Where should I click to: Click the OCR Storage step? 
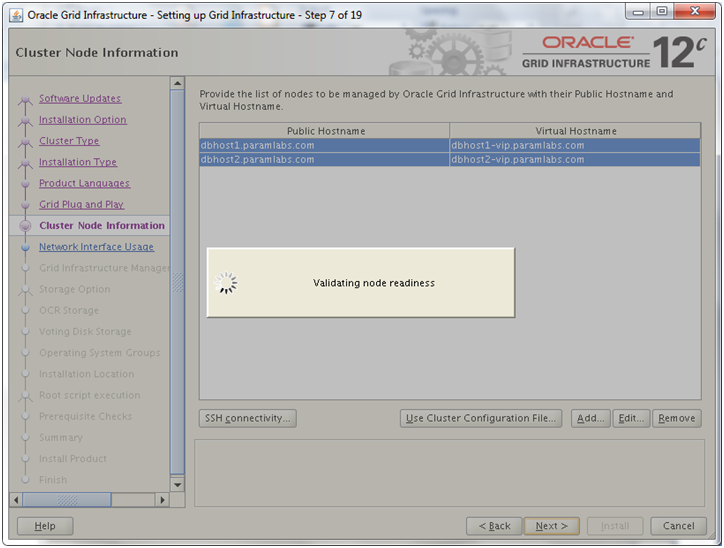click(69, 311)
